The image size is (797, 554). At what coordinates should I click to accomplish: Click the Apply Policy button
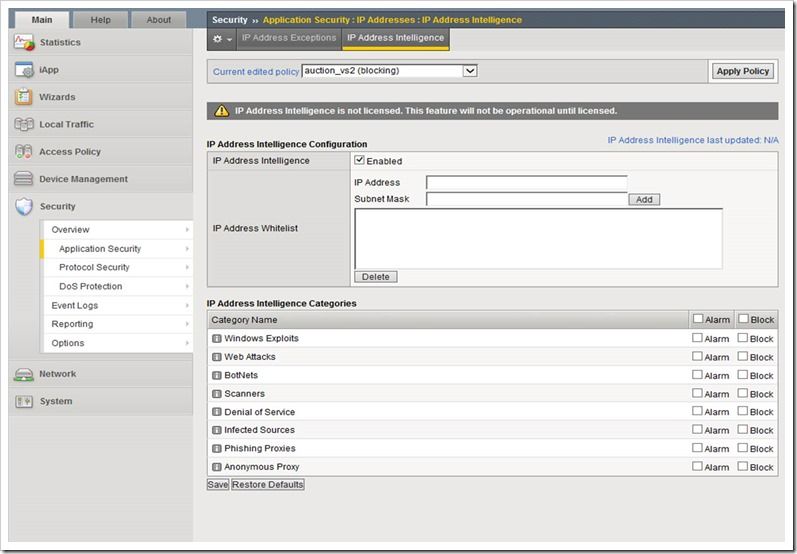[743, 71]
